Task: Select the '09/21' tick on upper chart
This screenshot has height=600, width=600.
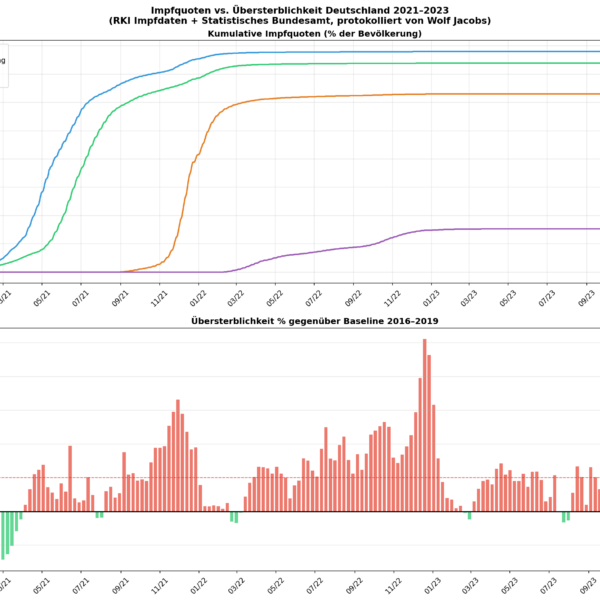Action: [122, 296]
